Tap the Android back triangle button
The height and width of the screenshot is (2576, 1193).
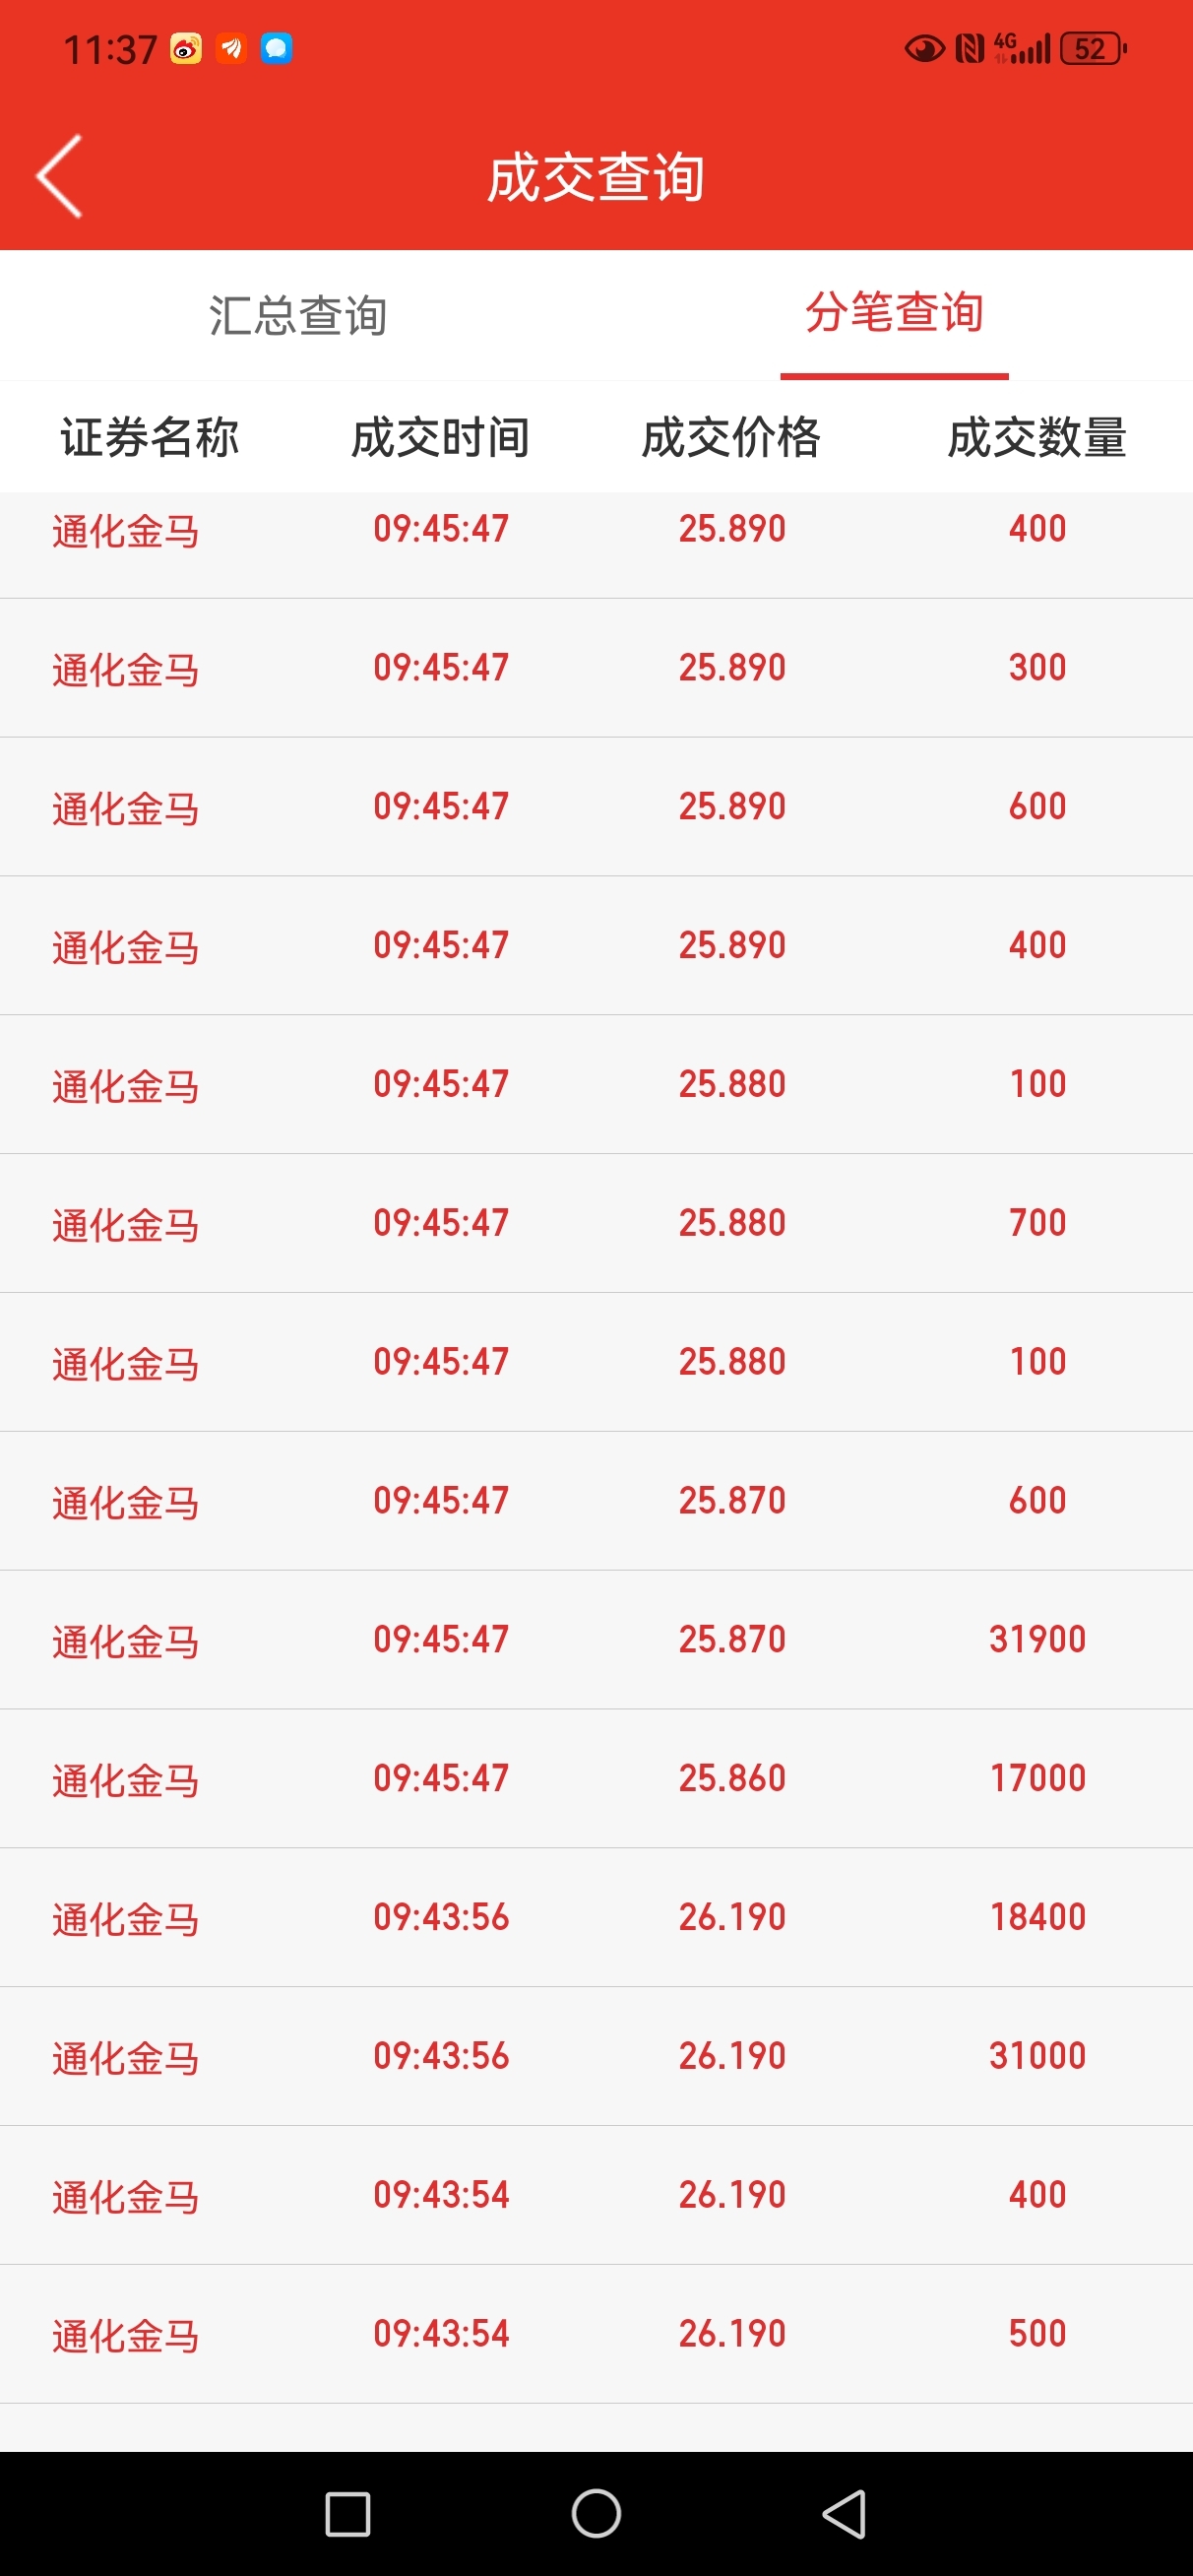point(845,2513)
